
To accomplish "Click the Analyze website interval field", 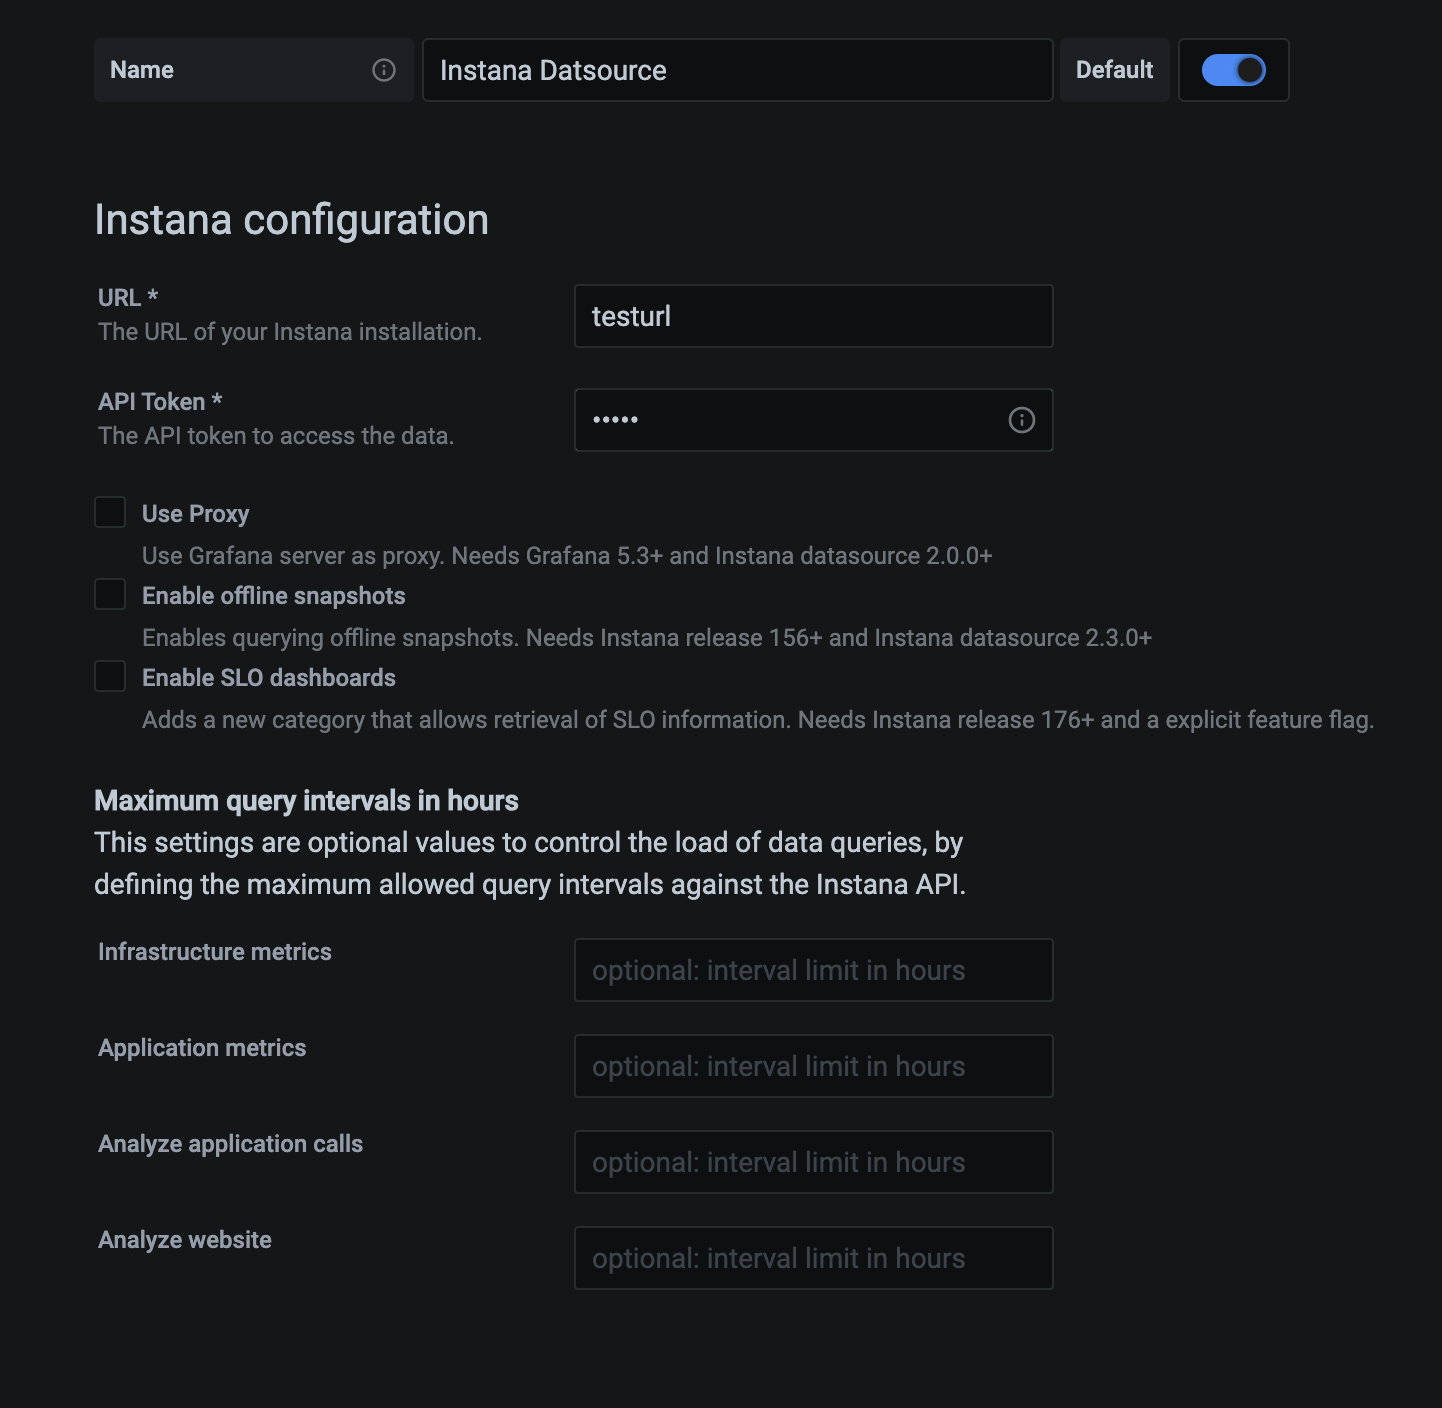I will click(x=814, y=1258).
